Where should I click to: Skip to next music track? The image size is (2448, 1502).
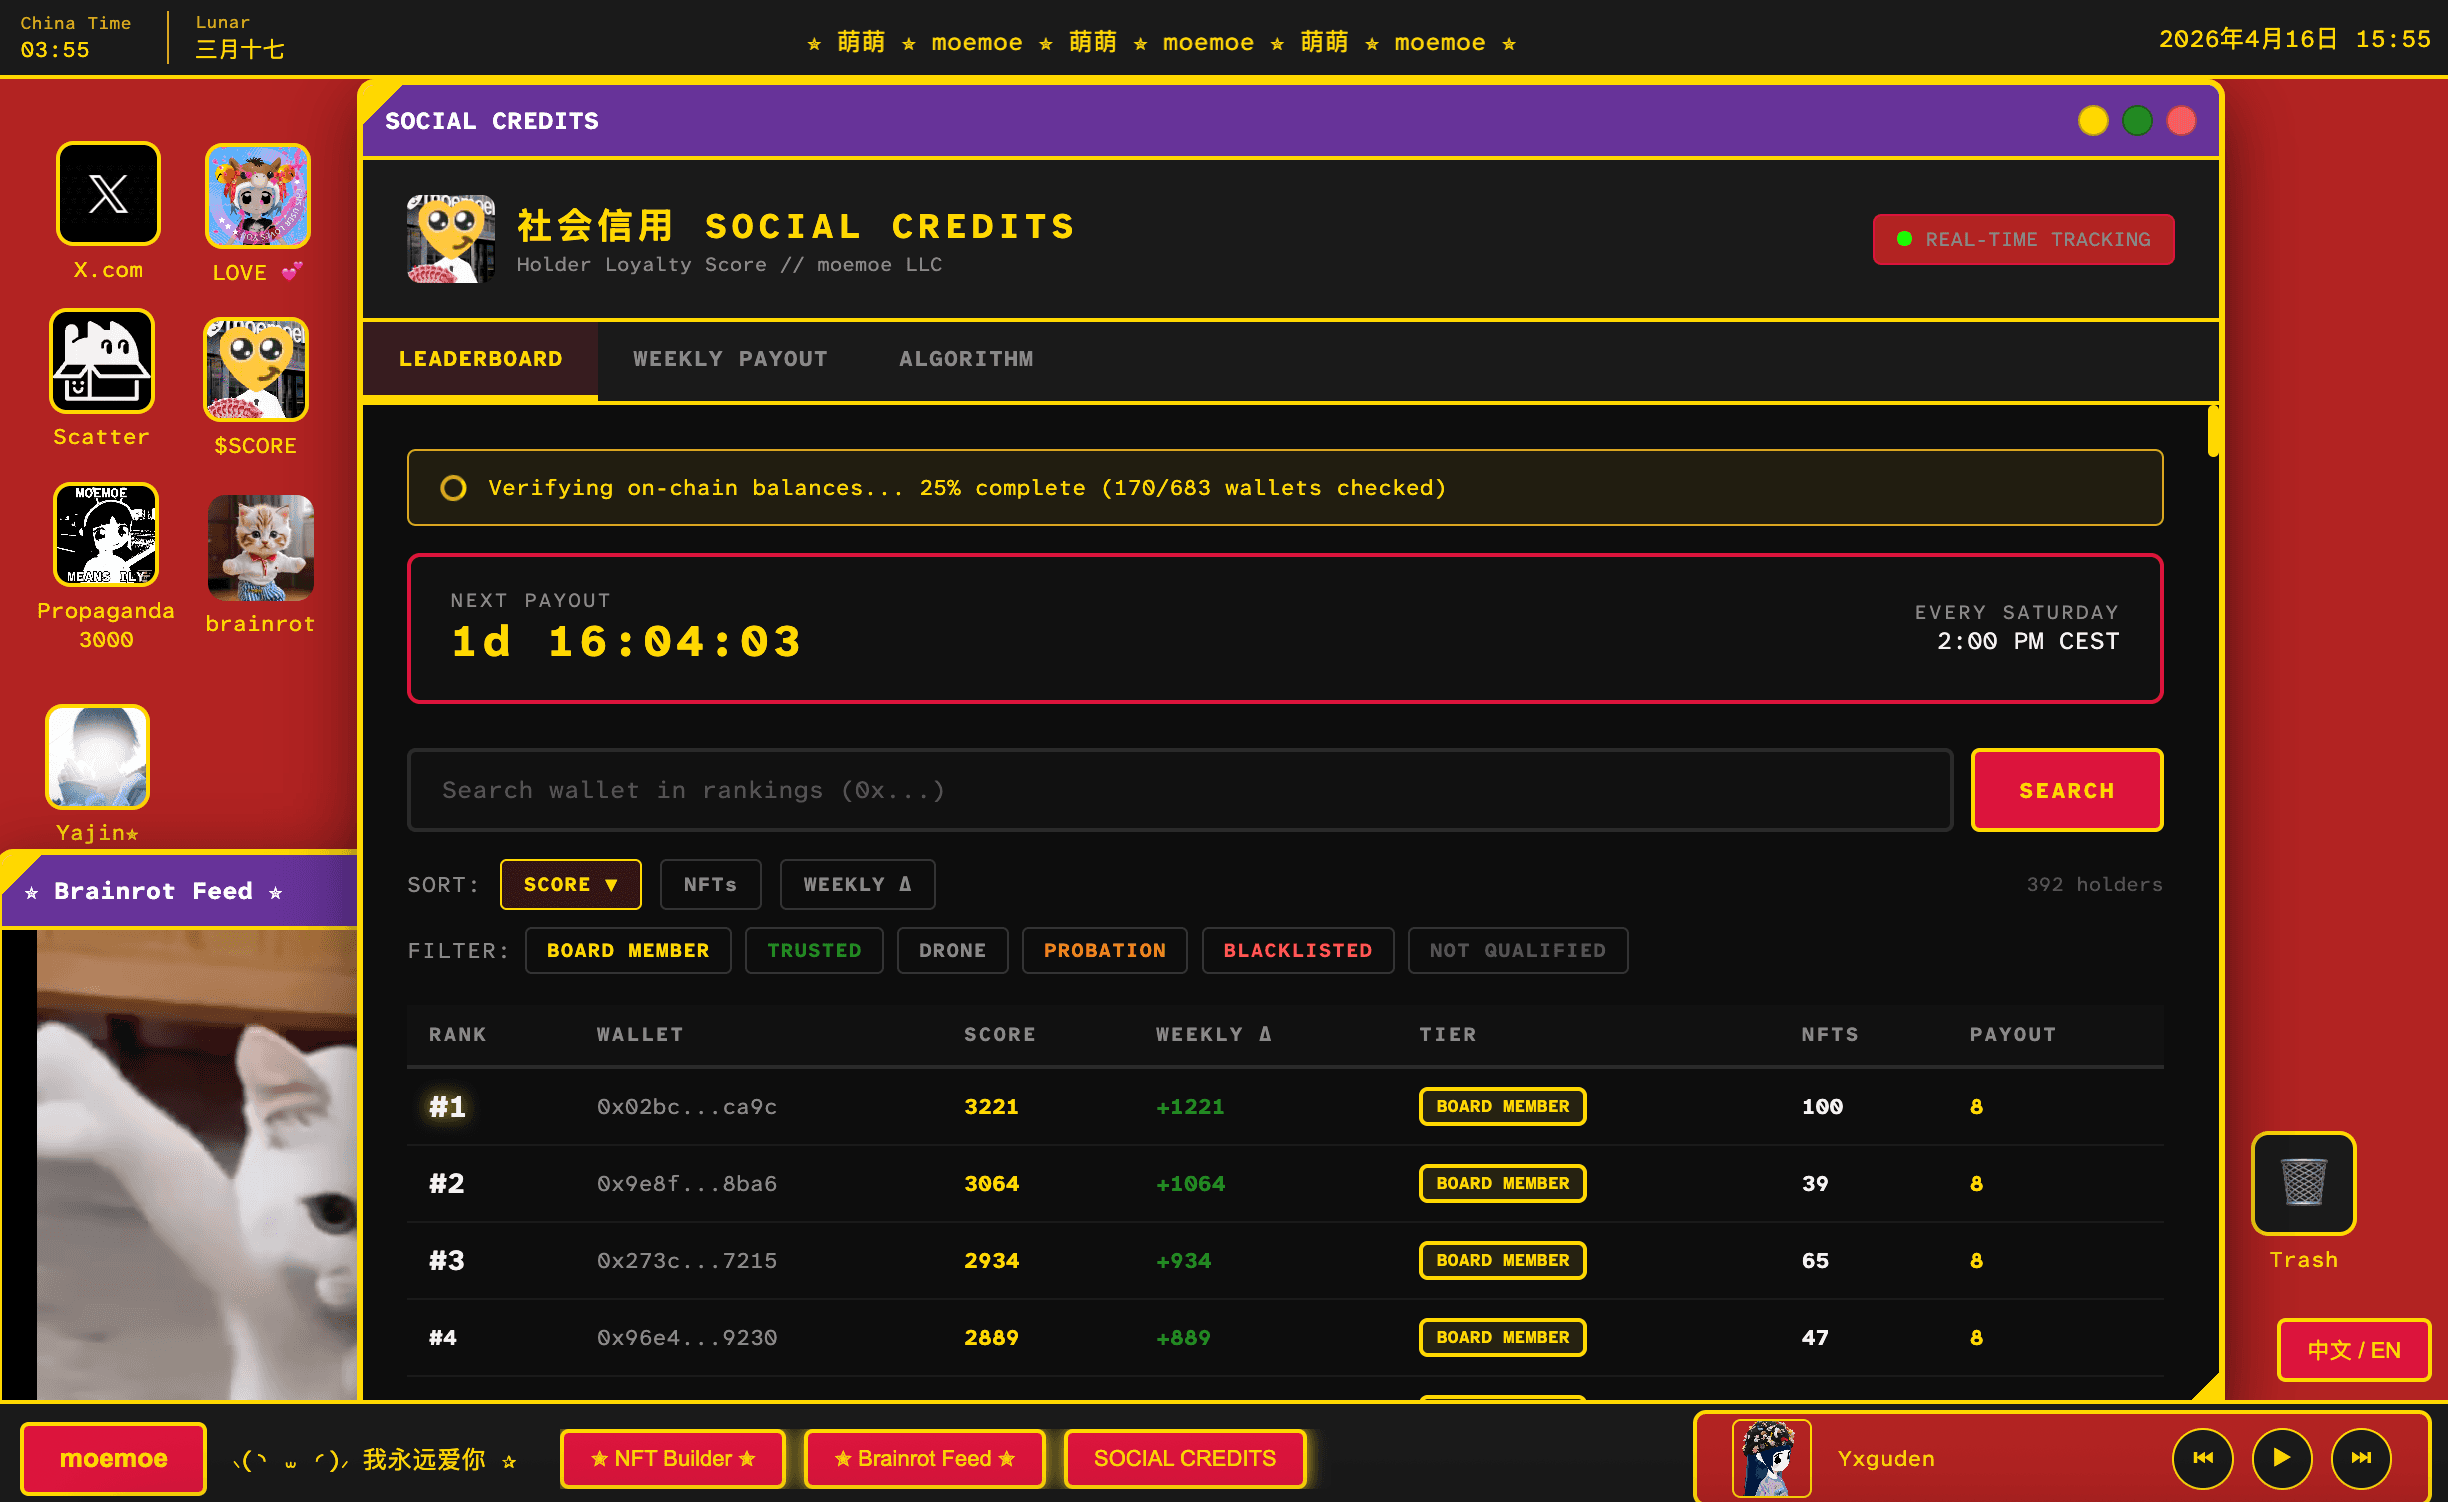[x=2361, y=1458]
